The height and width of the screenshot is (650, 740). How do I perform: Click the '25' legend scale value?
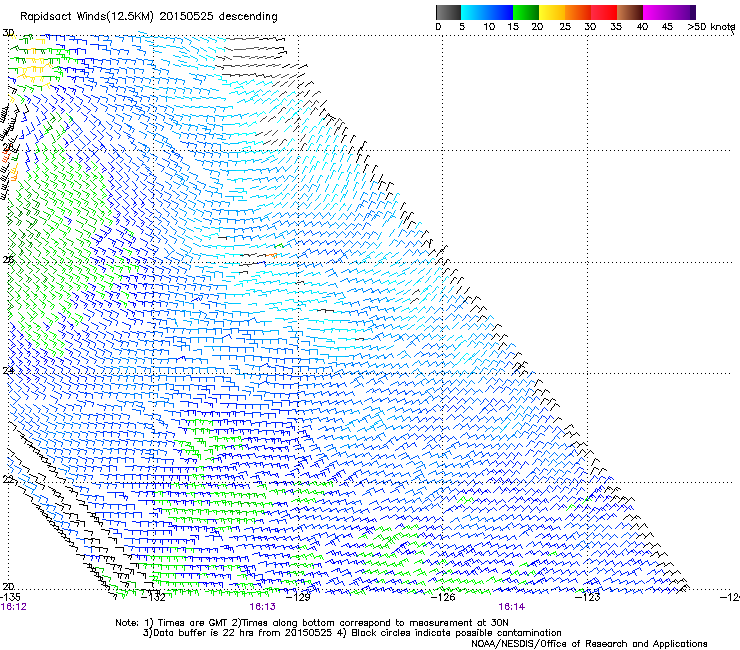[565, 27]
